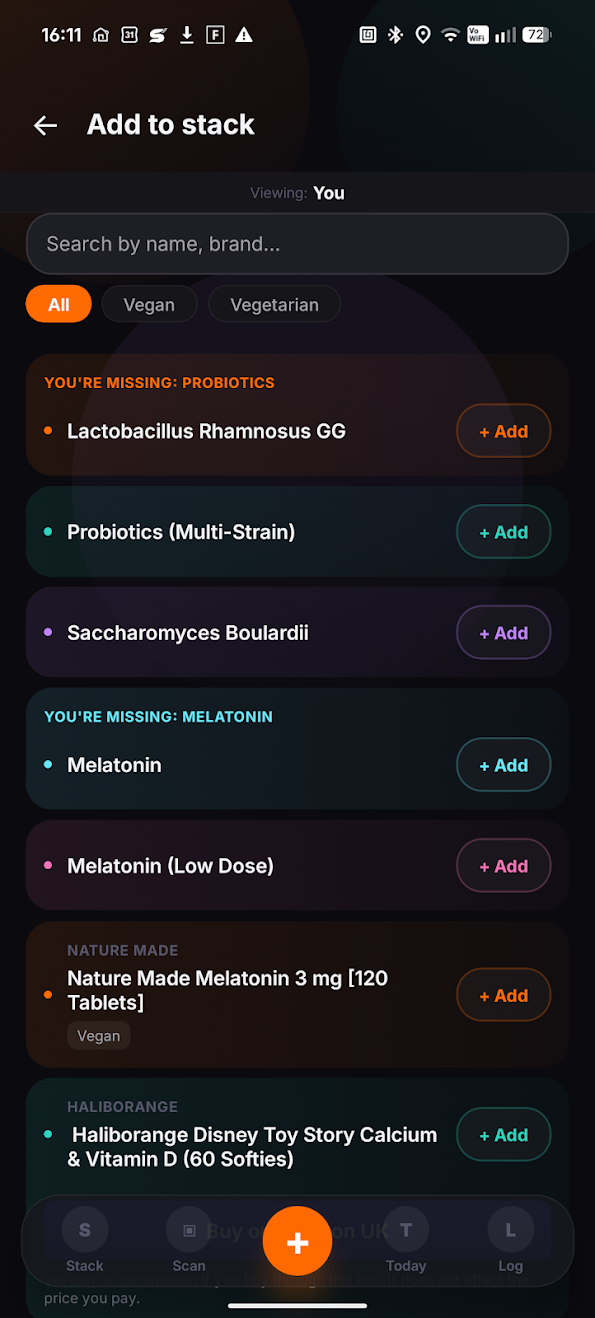Viewport: 595px width, 1318px height.
Task: Open the Viewing: You profile selector
Action: click(297, 193)
